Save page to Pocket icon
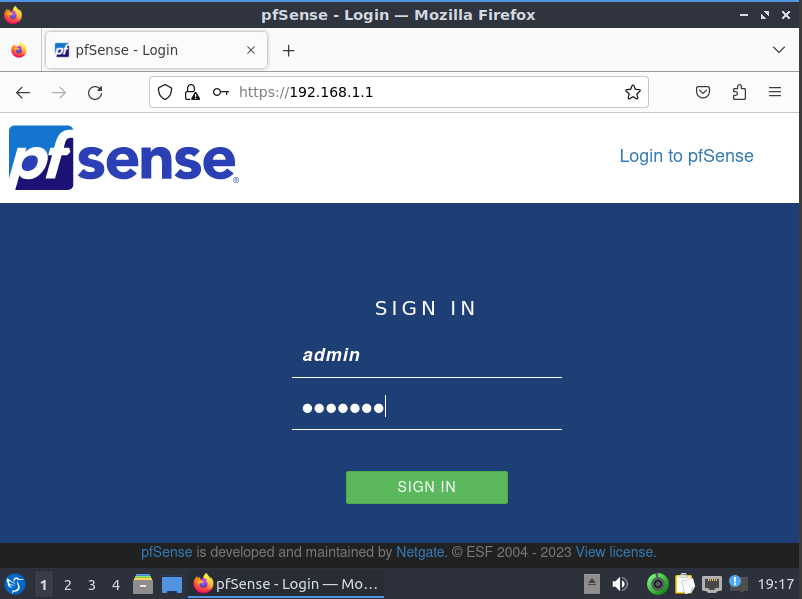The width and height of the screenshot is (802, 599). (703, 92)
